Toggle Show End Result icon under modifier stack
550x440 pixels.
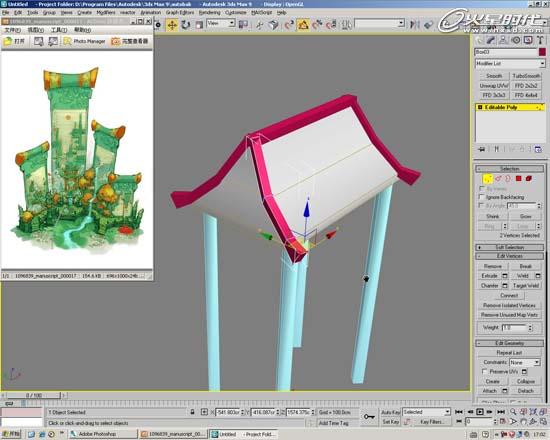(496, 149)
